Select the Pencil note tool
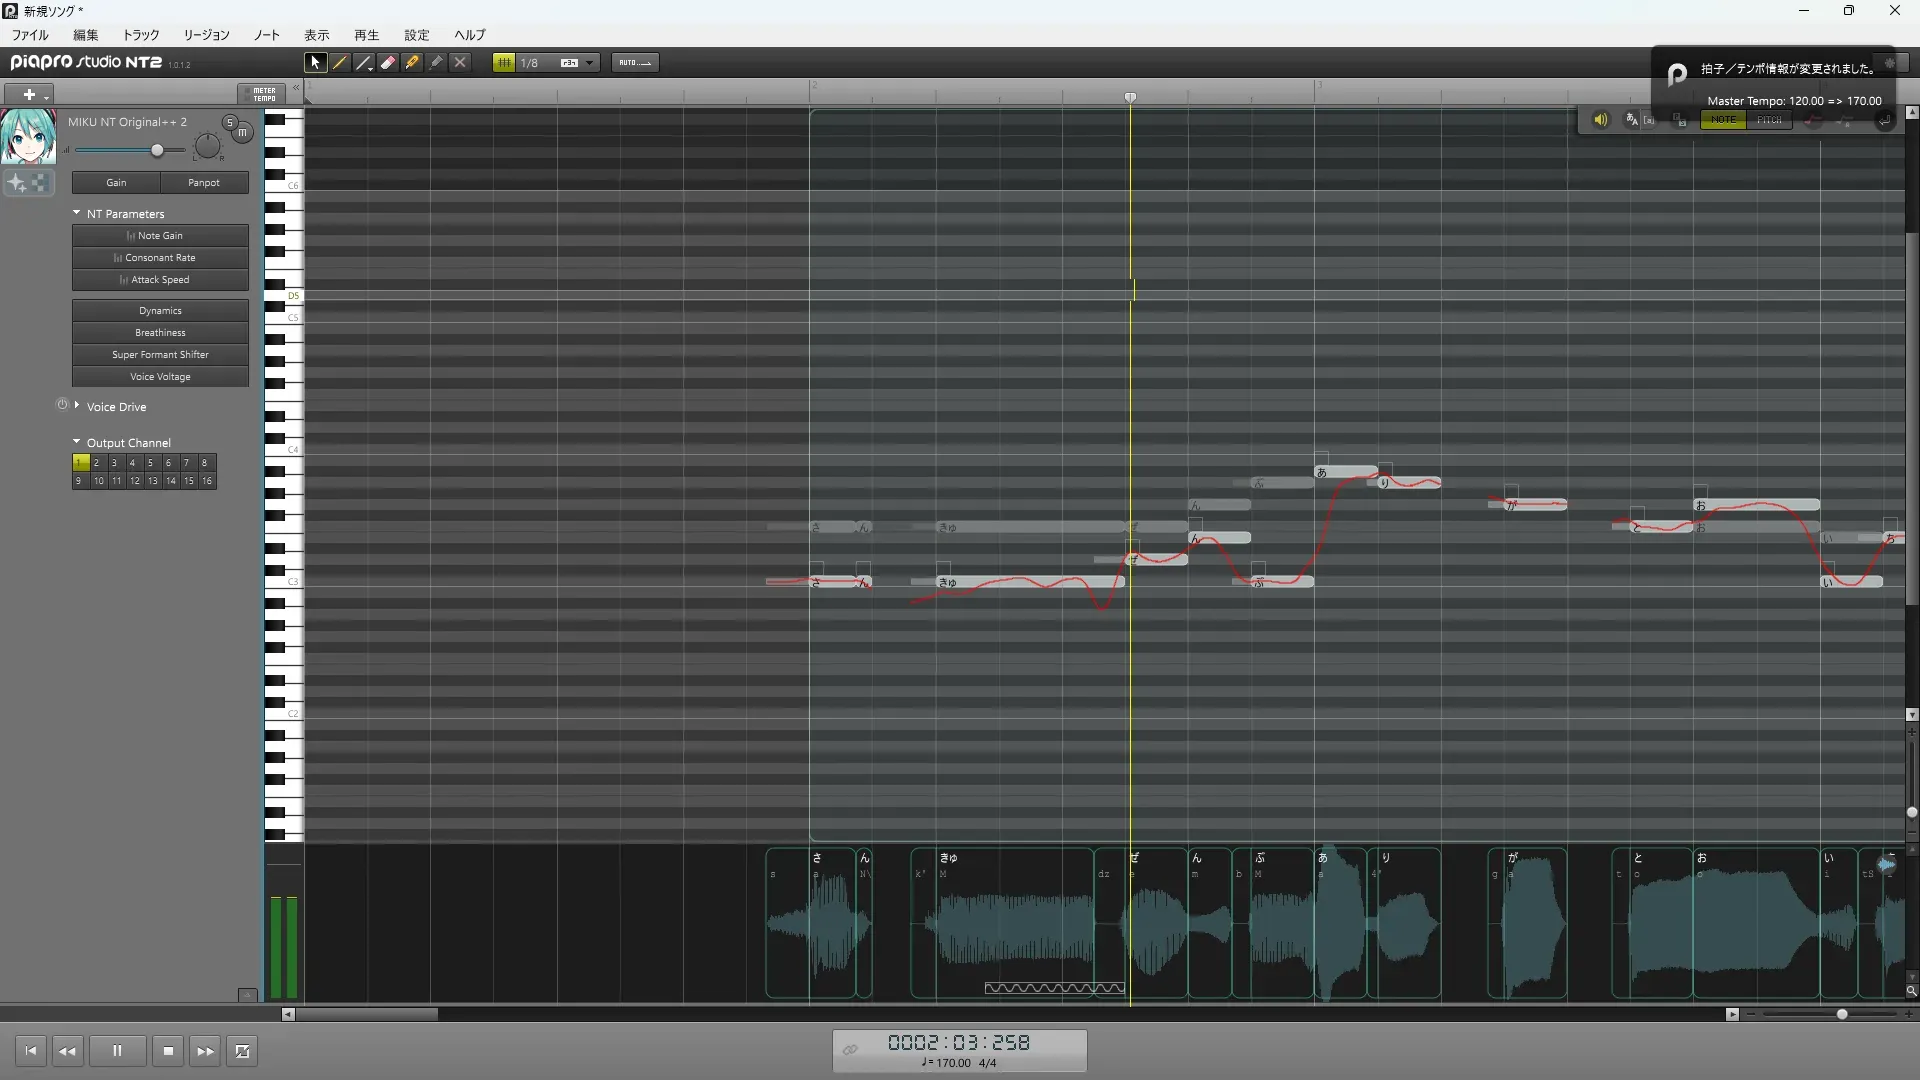The image size is (1920, 1080). [340, 62]
